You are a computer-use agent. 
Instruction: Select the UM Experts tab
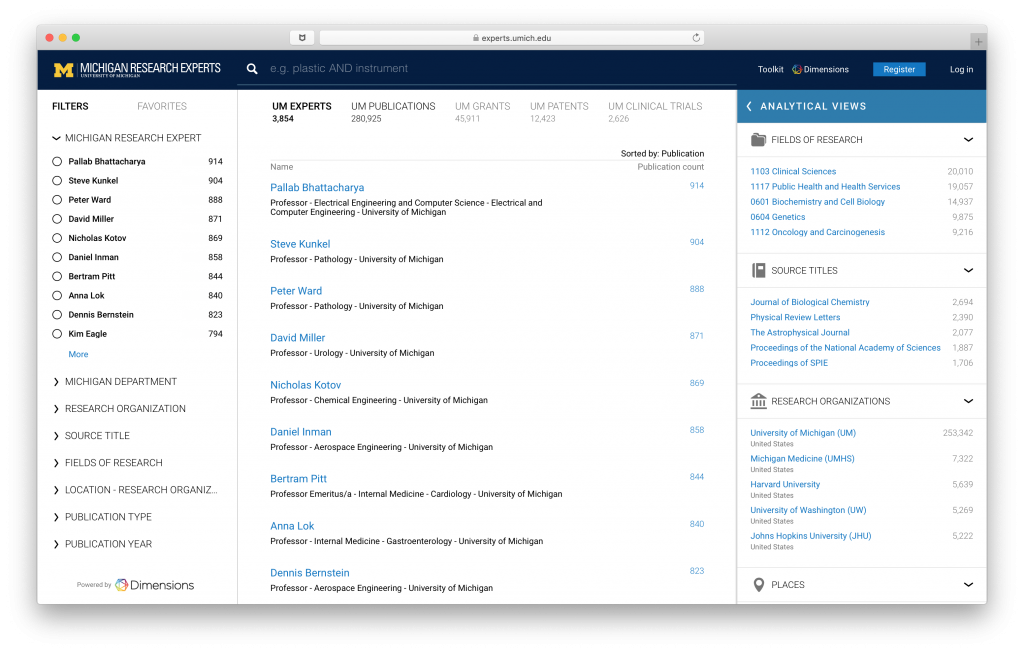pos(302,112)
